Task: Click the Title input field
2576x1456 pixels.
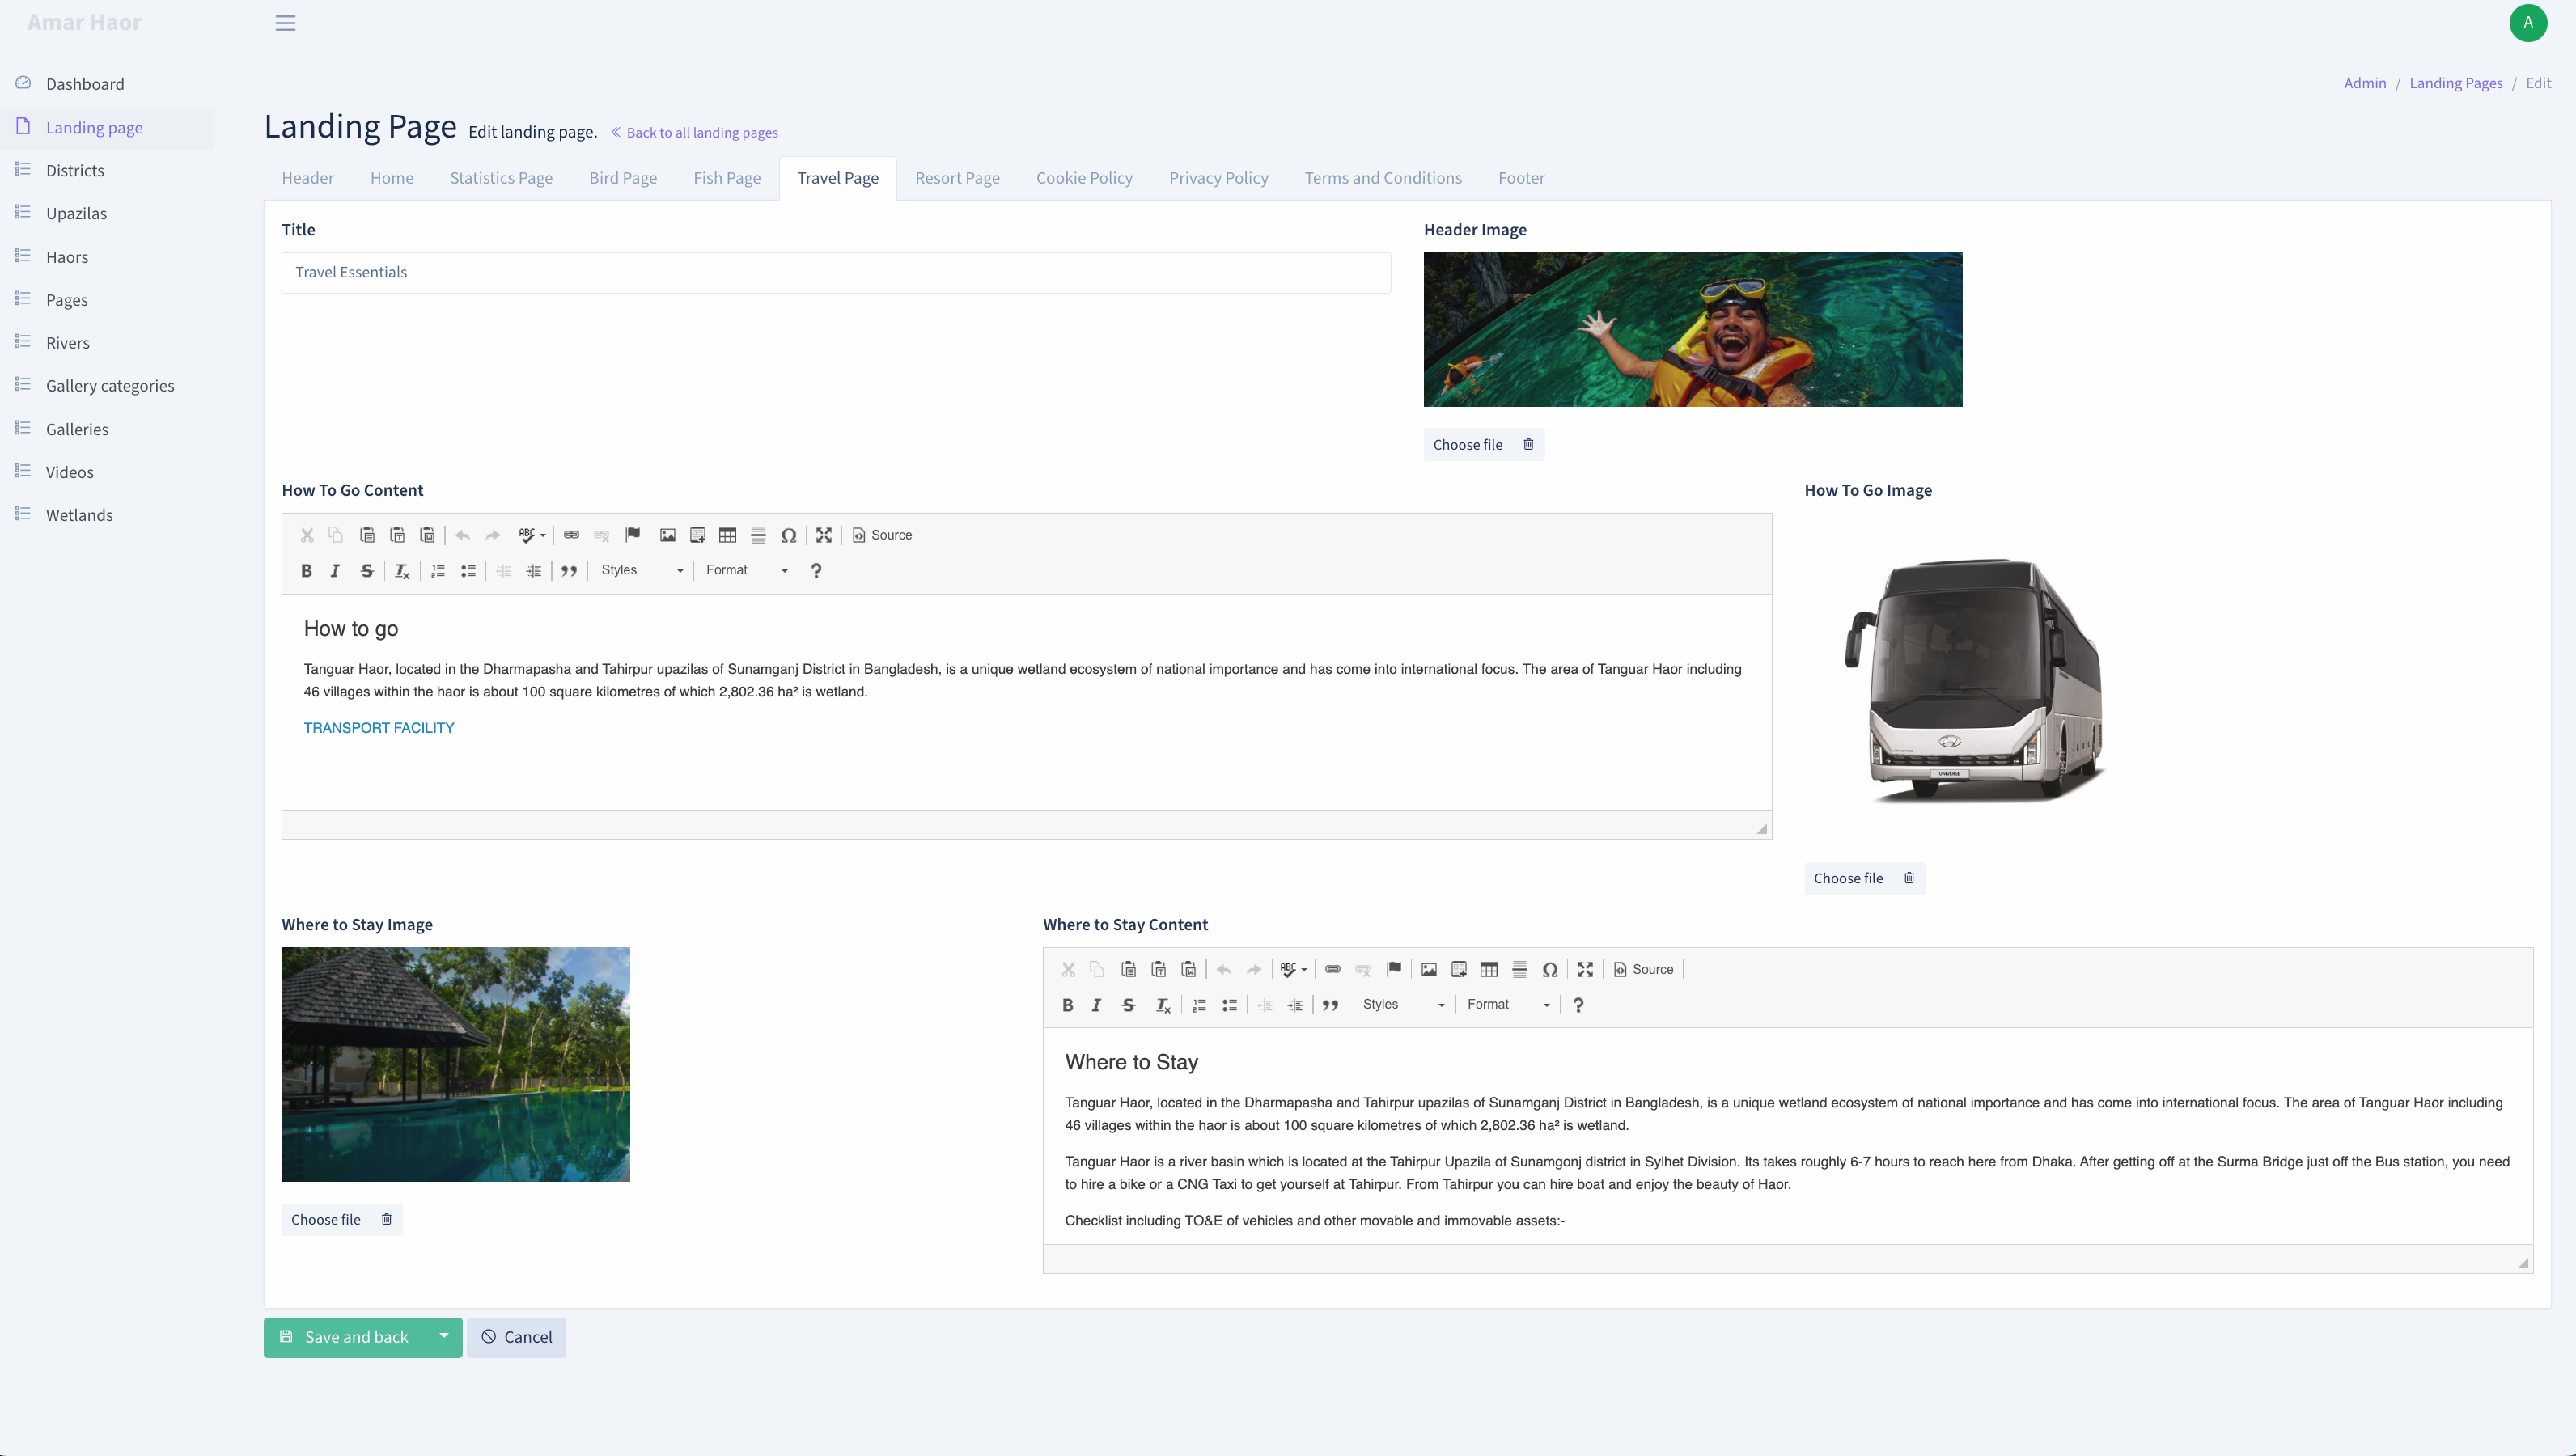Action: point(836,272)
